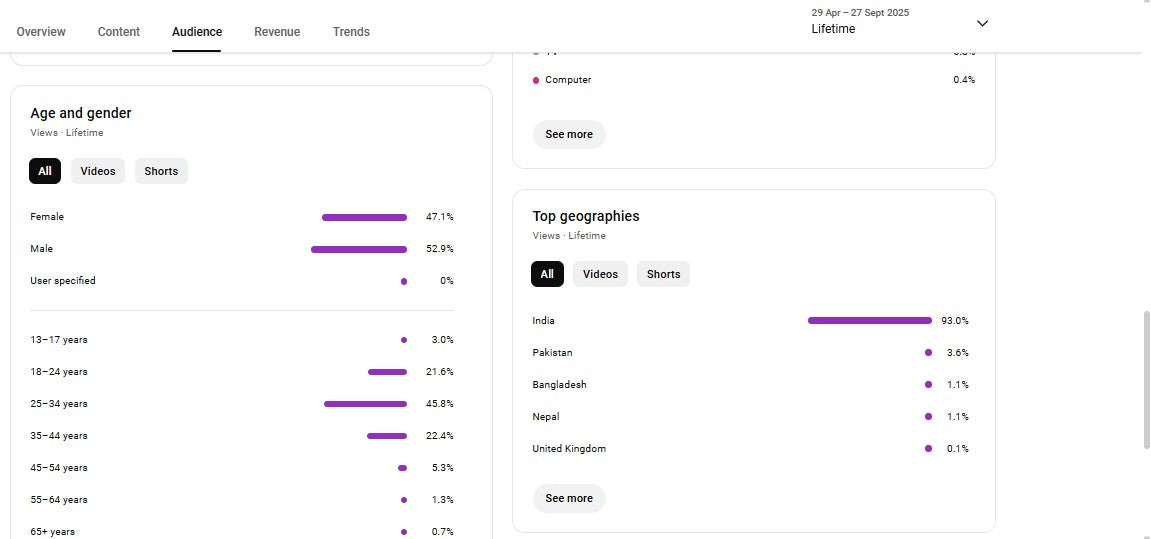The width and height of the screenshot is (1151, 539).
Task: Select the Audience tab
Action: (x=197, y=32)
